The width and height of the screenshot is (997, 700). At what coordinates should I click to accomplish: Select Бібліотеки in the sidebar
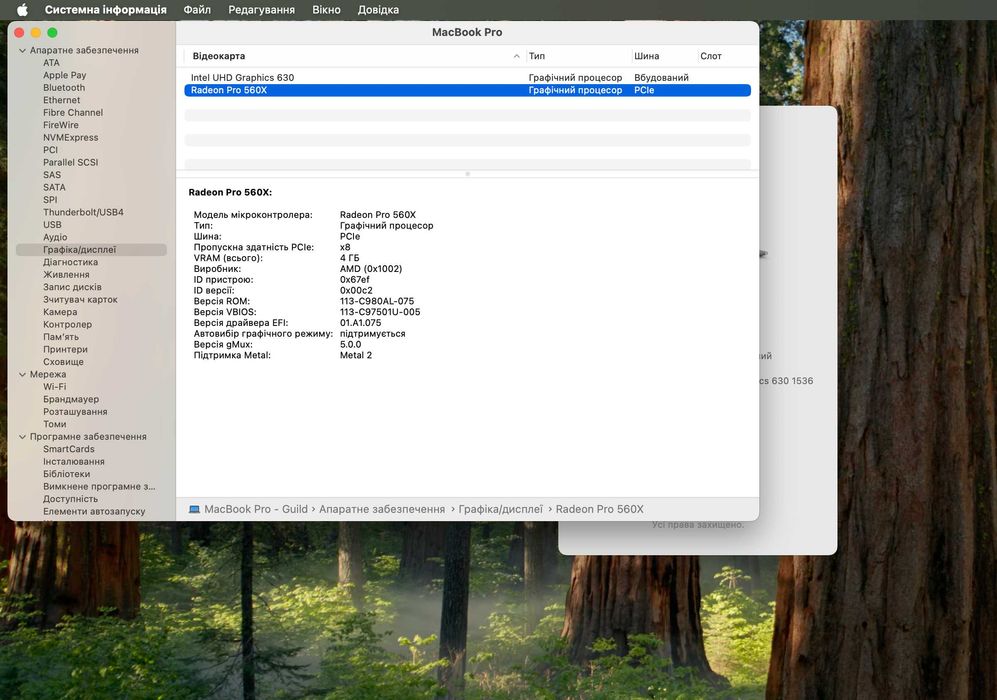[x=67, y=474]
